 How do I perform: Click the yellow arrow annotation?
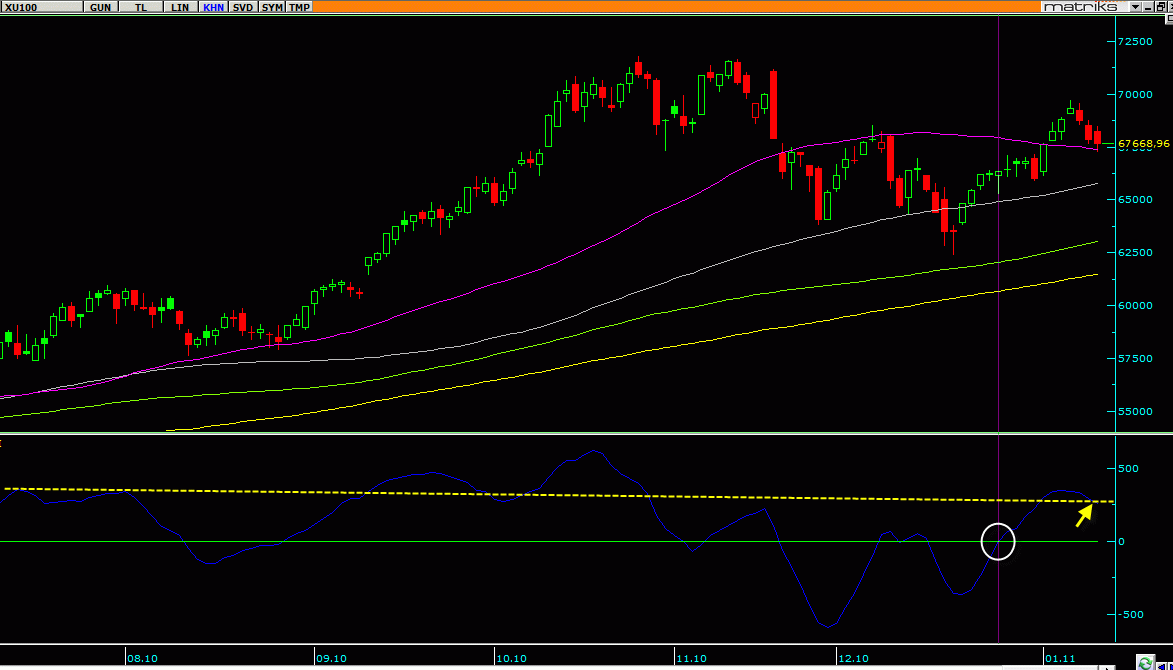click(1083, 515)
